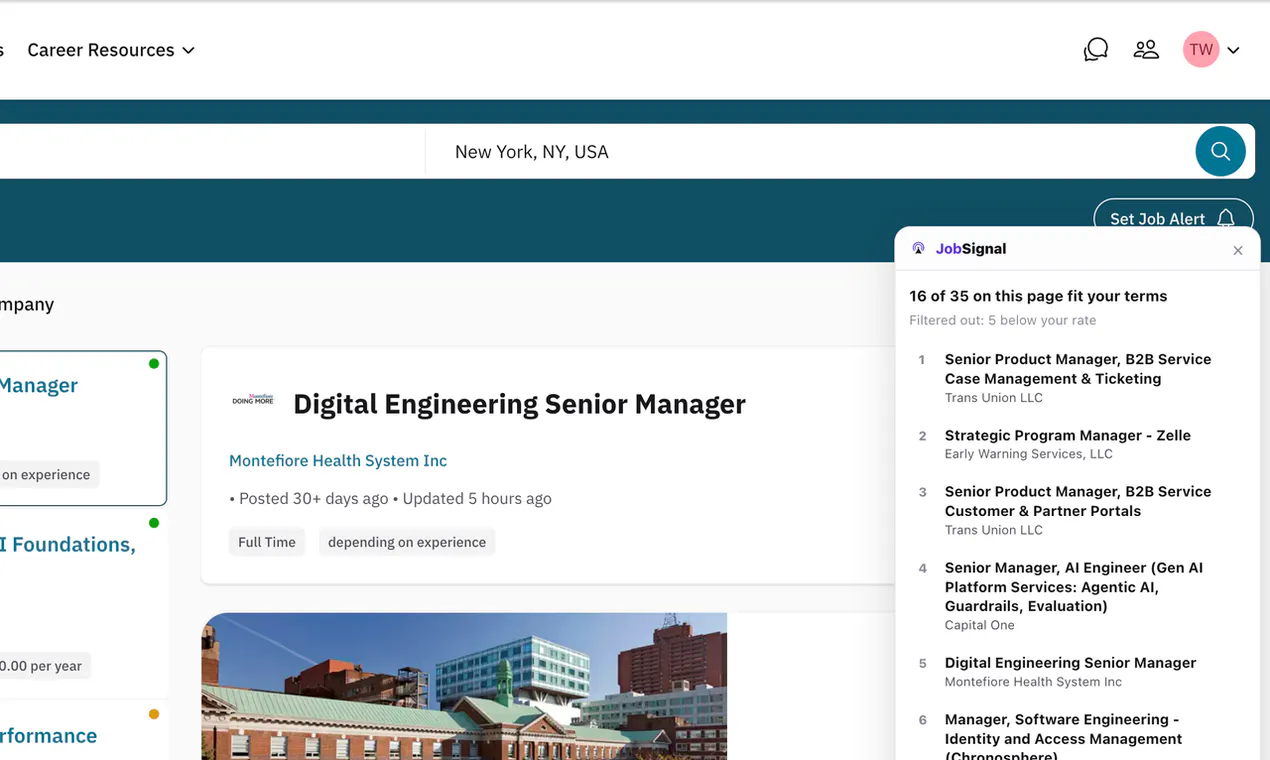Screen dimensions: 1270x760
Task: Open the people connections icon
Action: click(1146, 49)
